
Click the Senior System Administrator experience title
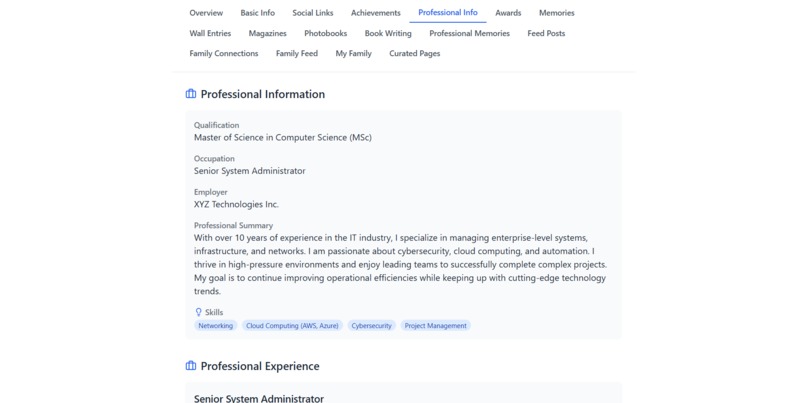coord(259,398)
